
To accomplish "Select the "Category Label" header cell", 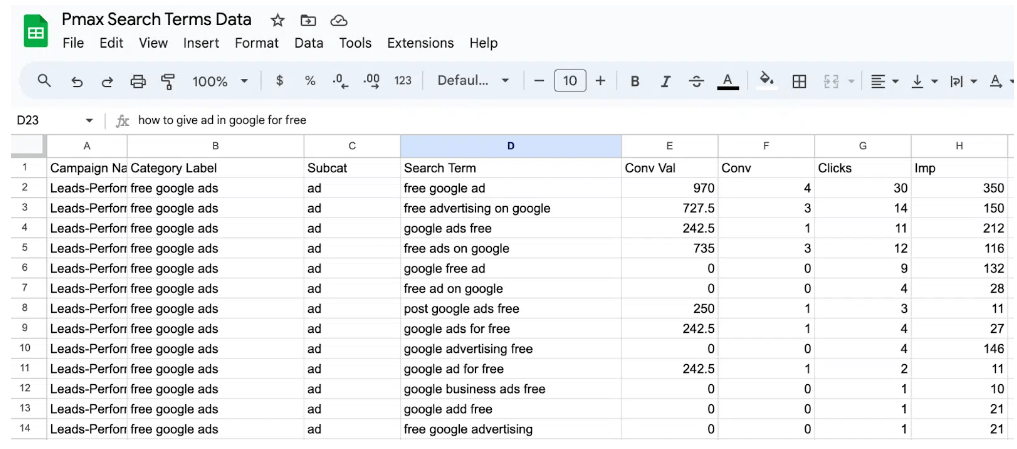I will (x=215, y=168).
